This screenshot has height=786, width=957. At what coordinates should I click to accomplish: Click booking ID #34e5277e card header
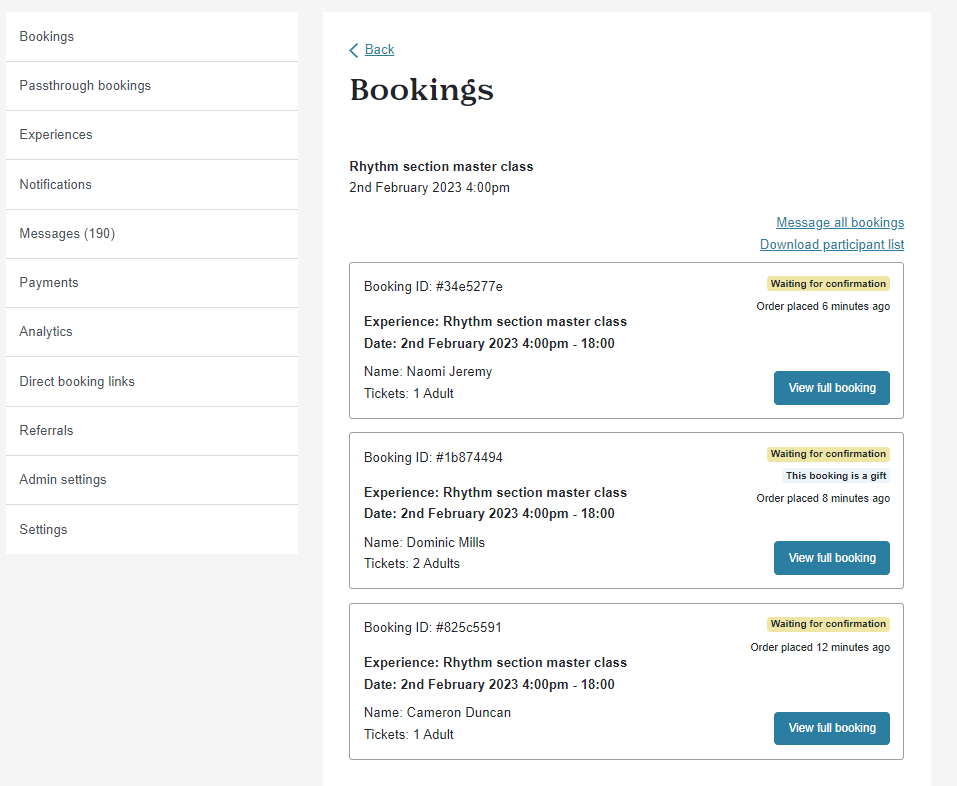coord(433,286)
